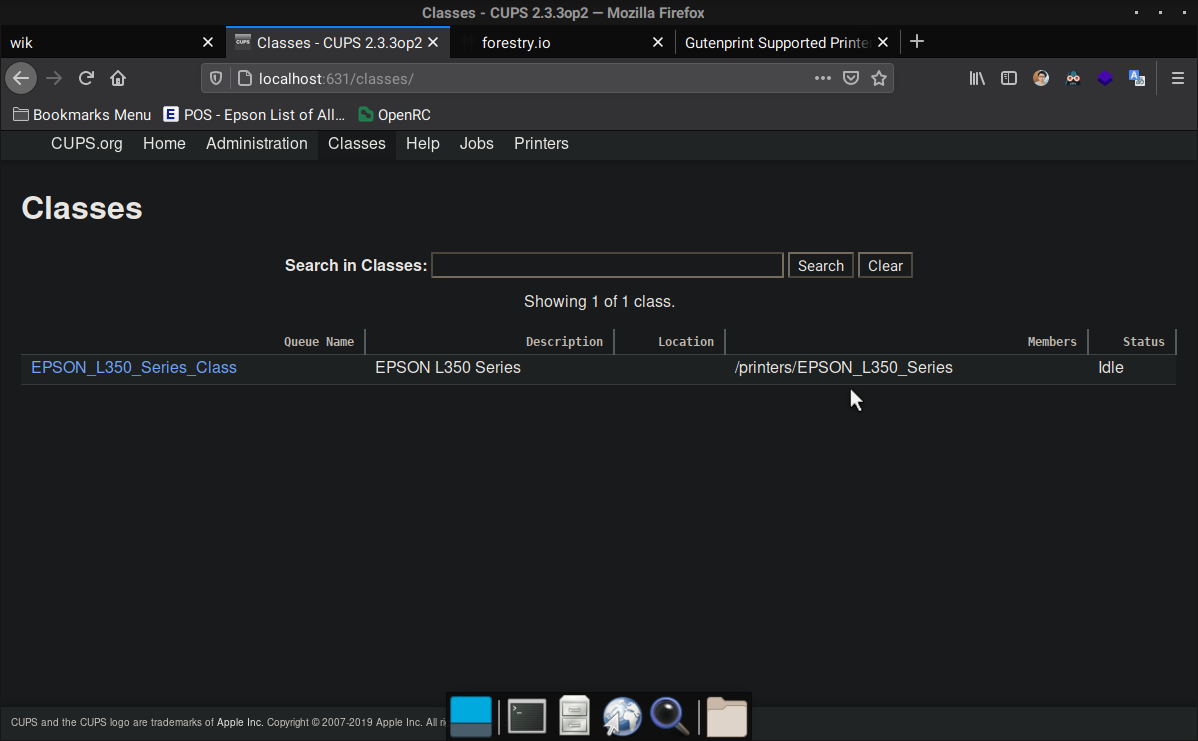Open the Bookmarks Menu folder
Viewport: 1198px width, 741px height.
point(83,115)
